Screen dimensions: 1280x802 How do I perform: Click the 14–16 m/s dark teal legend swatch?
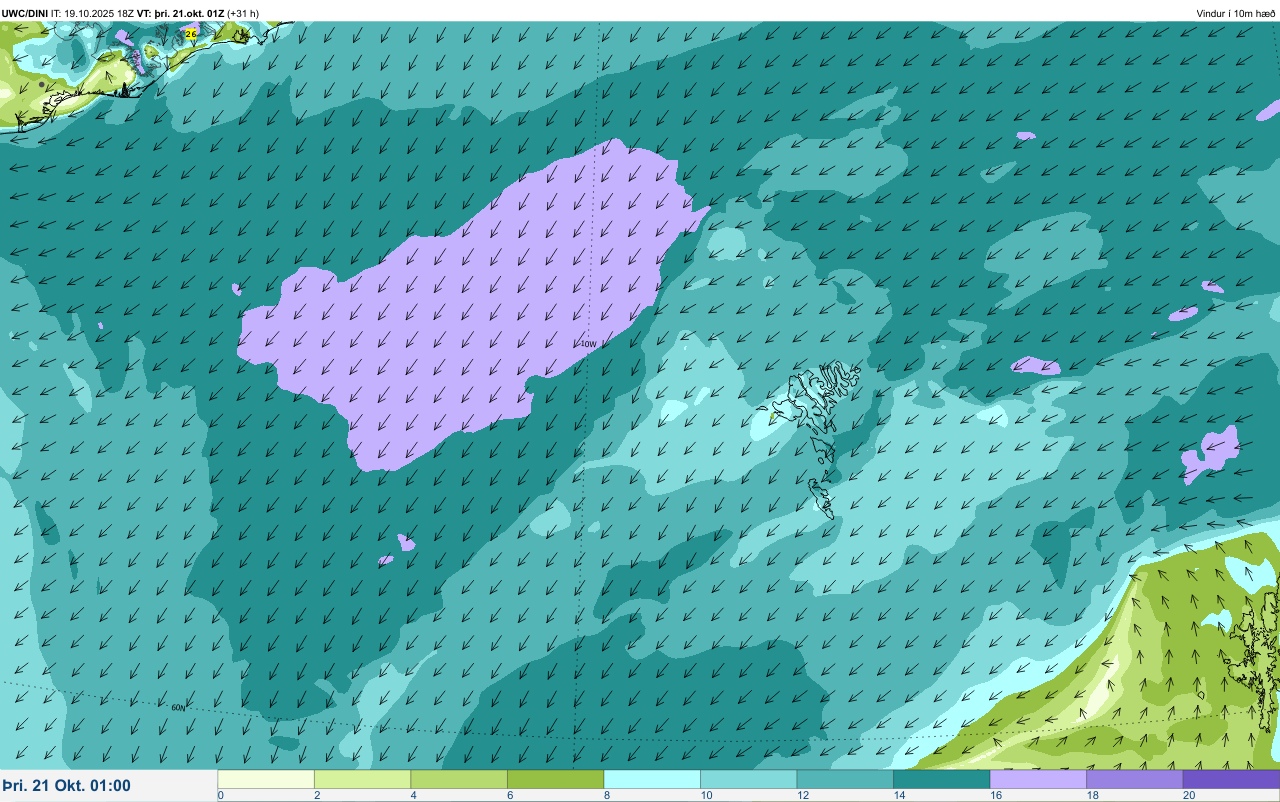click(941, 779)
